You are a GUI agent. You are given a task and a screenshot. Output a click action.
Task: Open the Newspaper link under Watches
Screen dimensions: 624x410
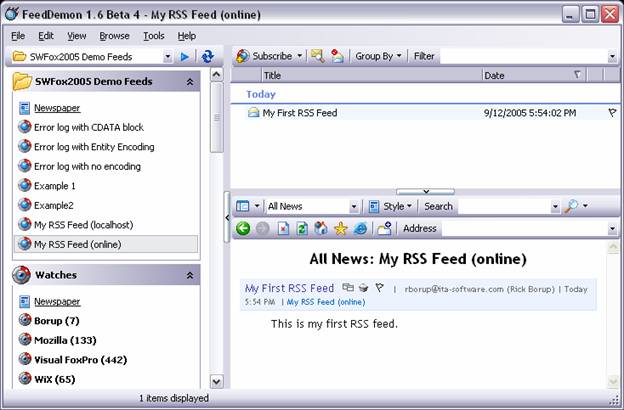pos(57,302)
